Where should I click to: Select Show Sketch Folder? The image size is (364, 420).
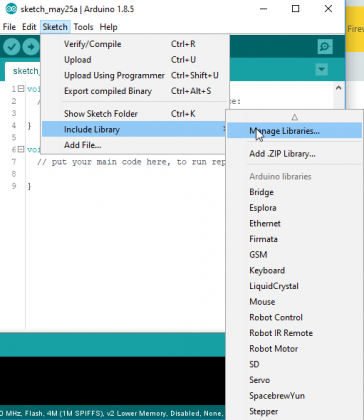135,114
